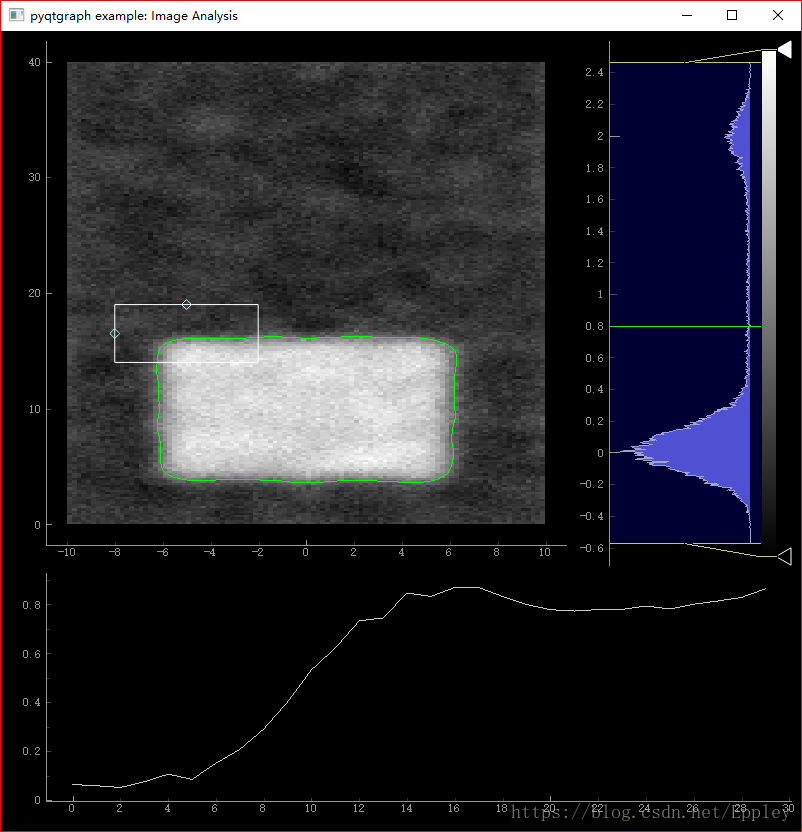Click the top diamond handle on the ROI

click(x=186, y=305)
